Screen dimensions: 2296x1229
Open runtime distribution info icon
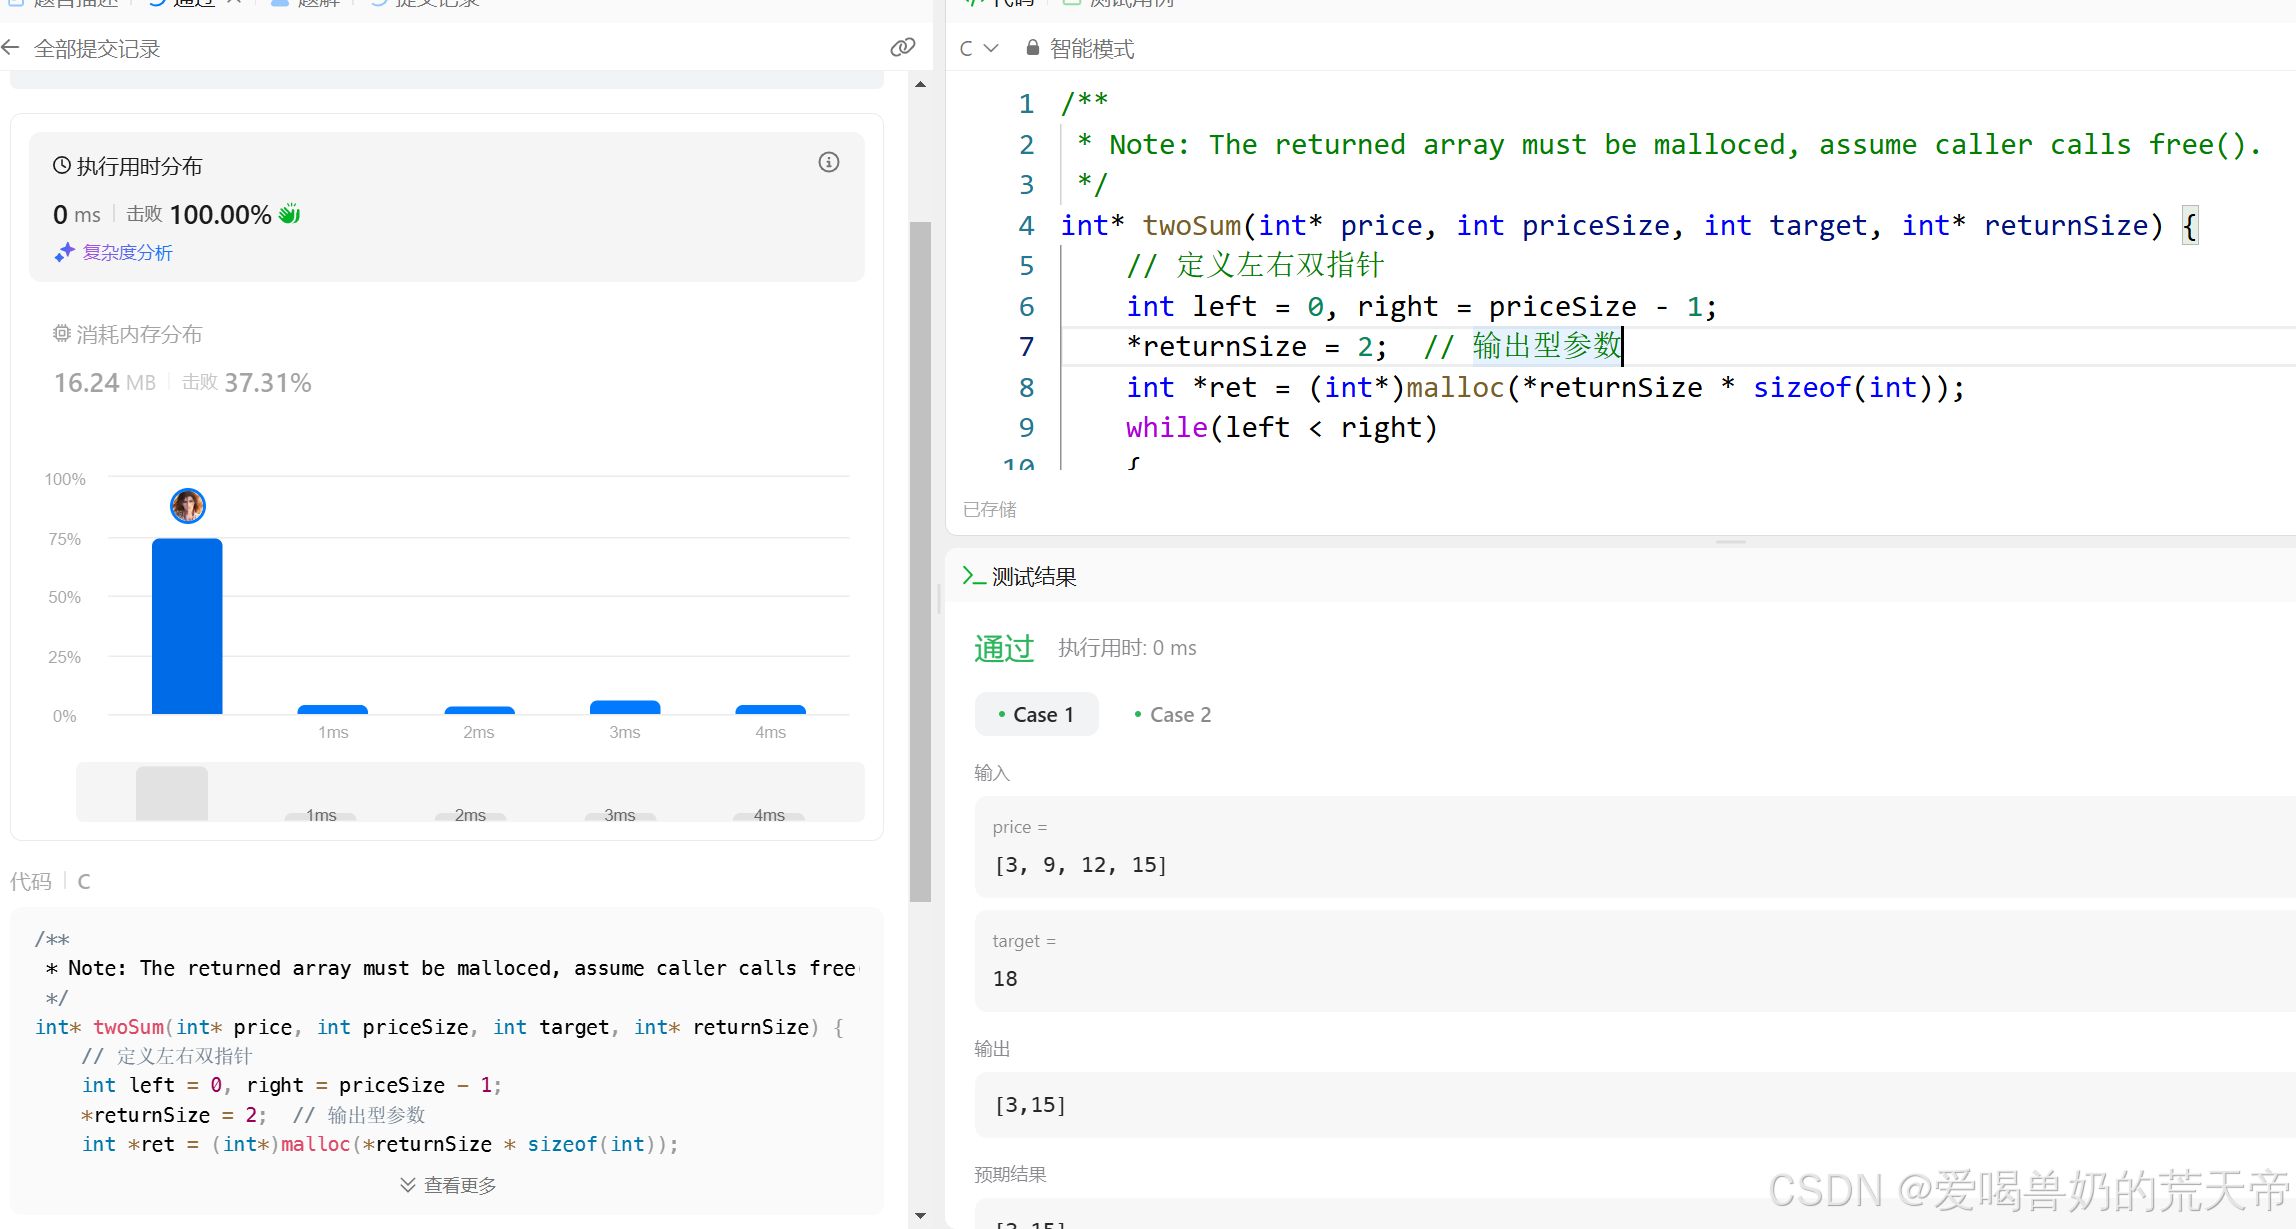(x=828, y=162)
